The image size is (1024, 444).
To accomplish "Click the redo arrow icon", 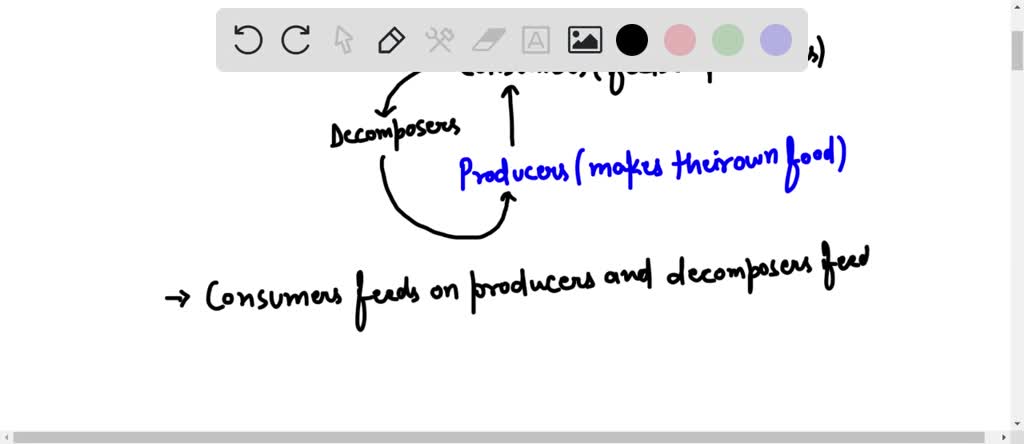I will pyautogui.click(x=295, y=40).
